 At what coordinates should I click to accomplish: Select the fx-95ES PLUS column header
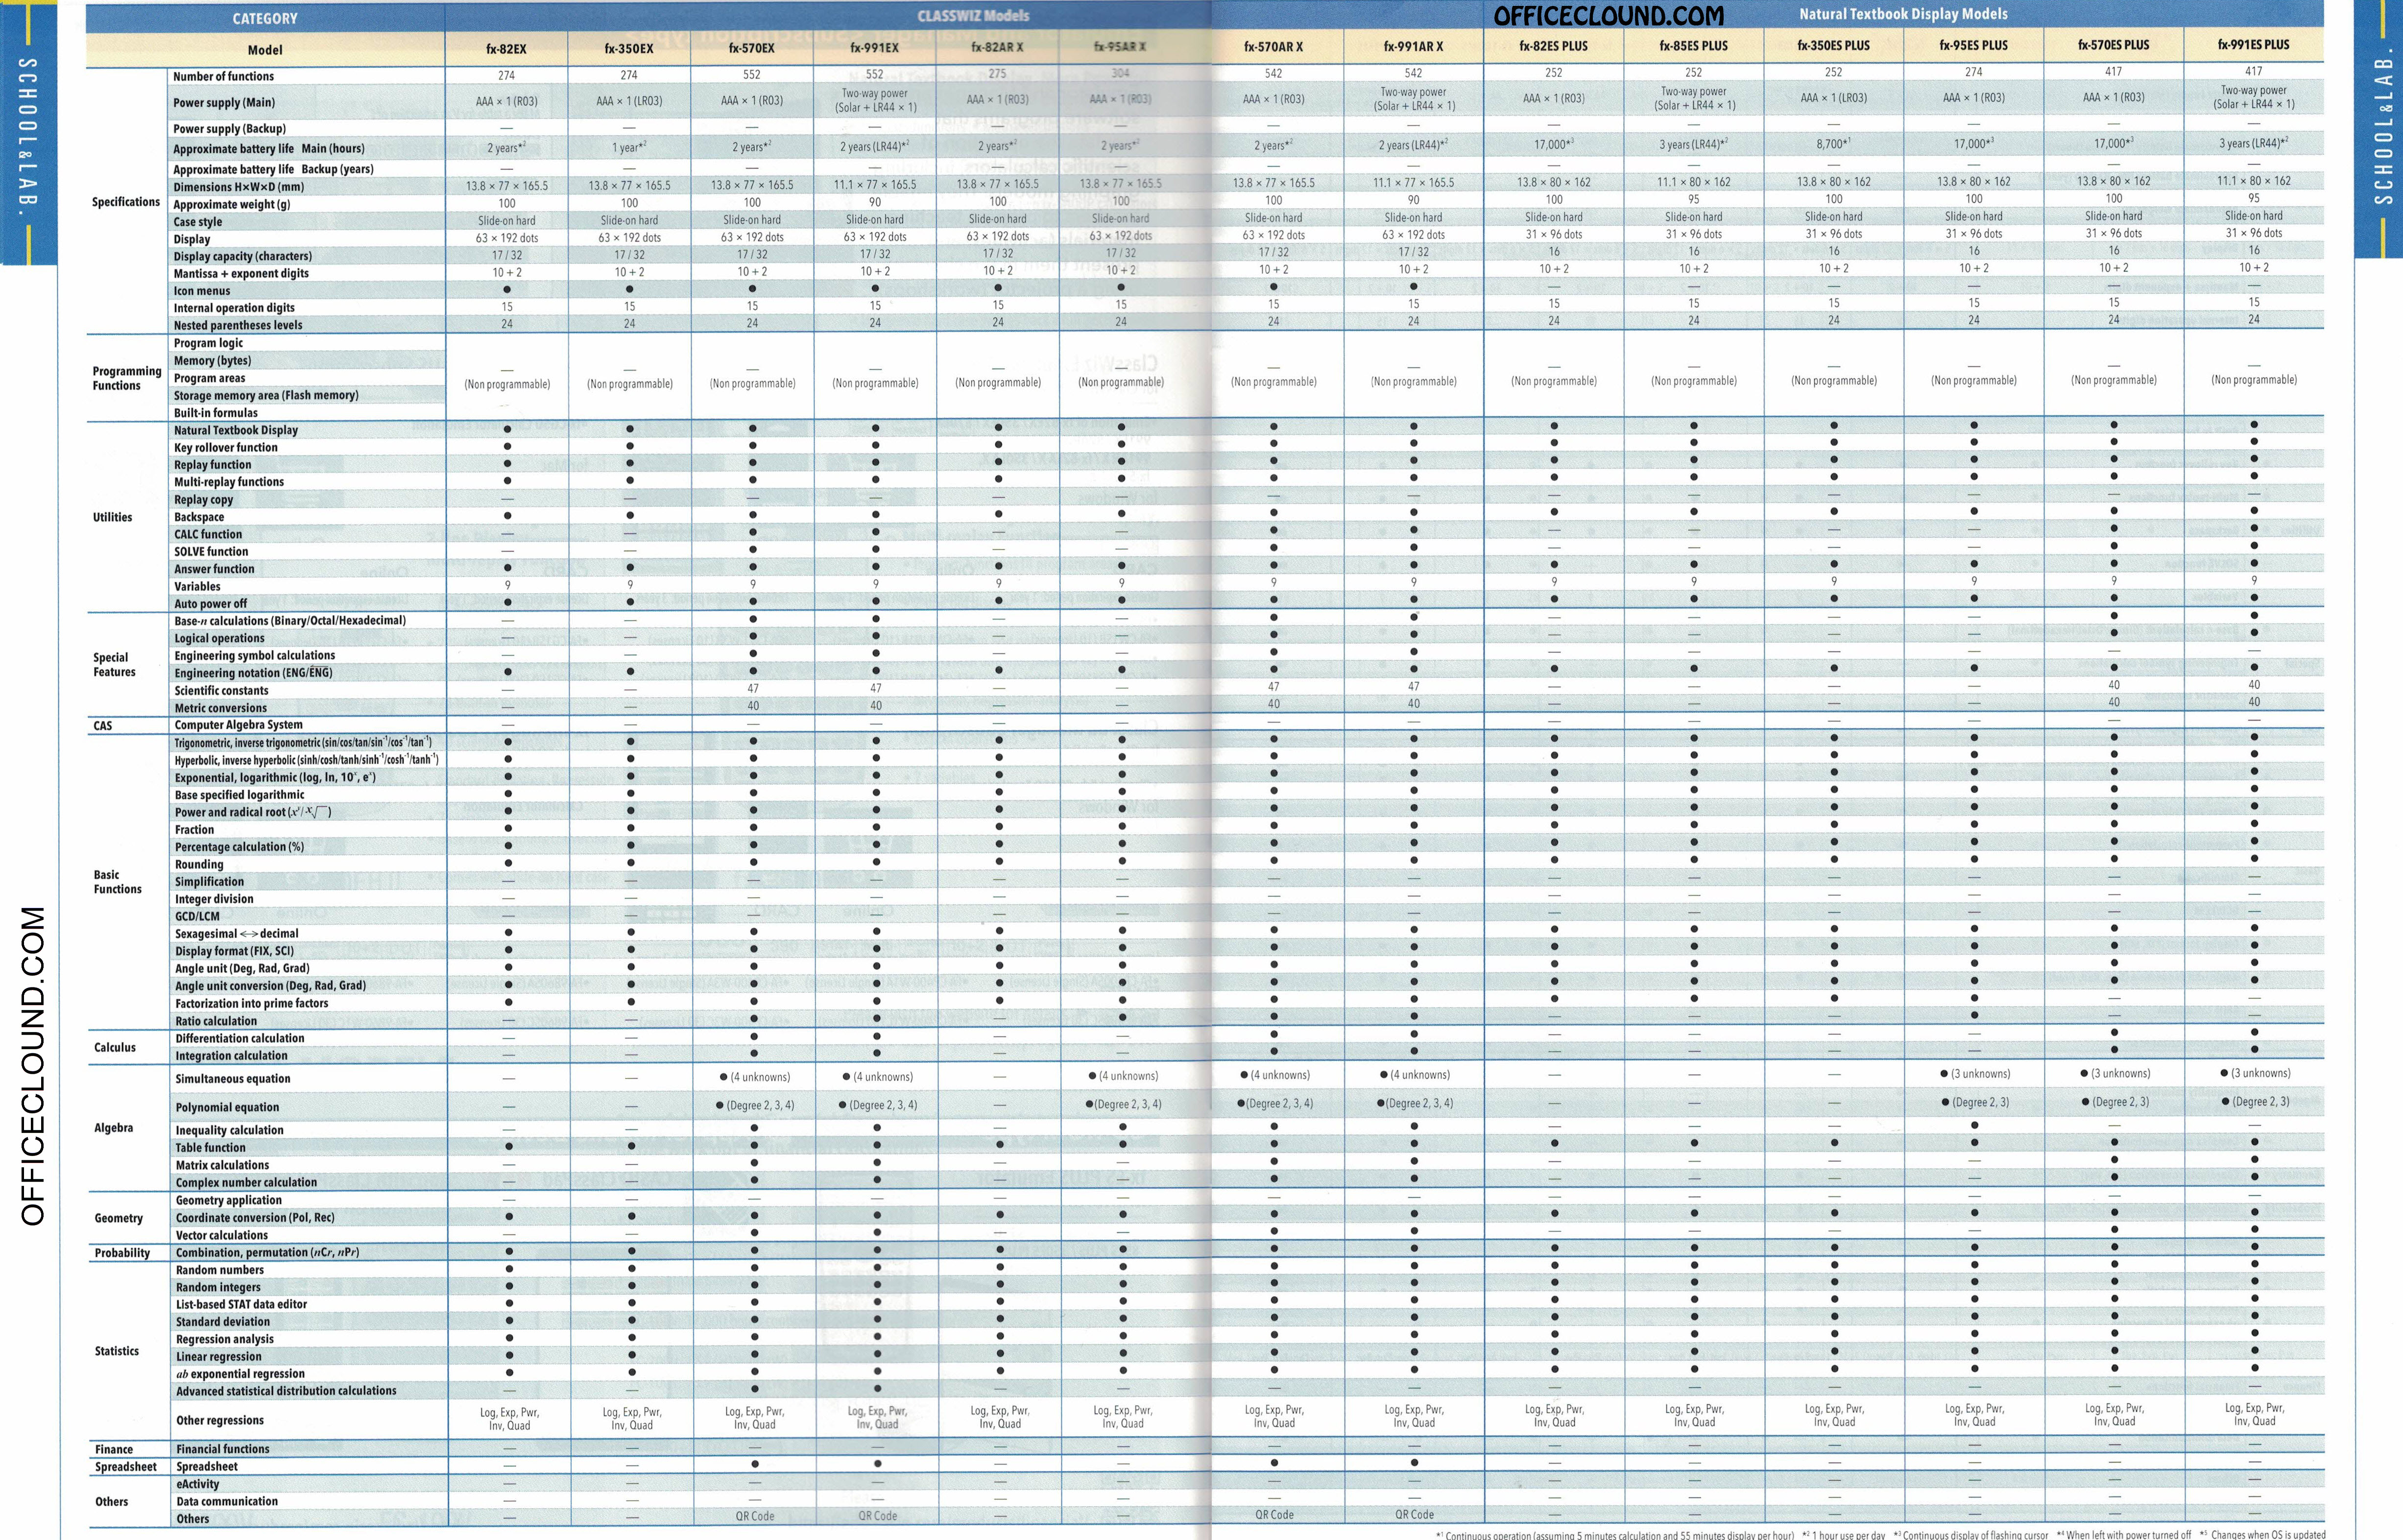coord(1973,45)
